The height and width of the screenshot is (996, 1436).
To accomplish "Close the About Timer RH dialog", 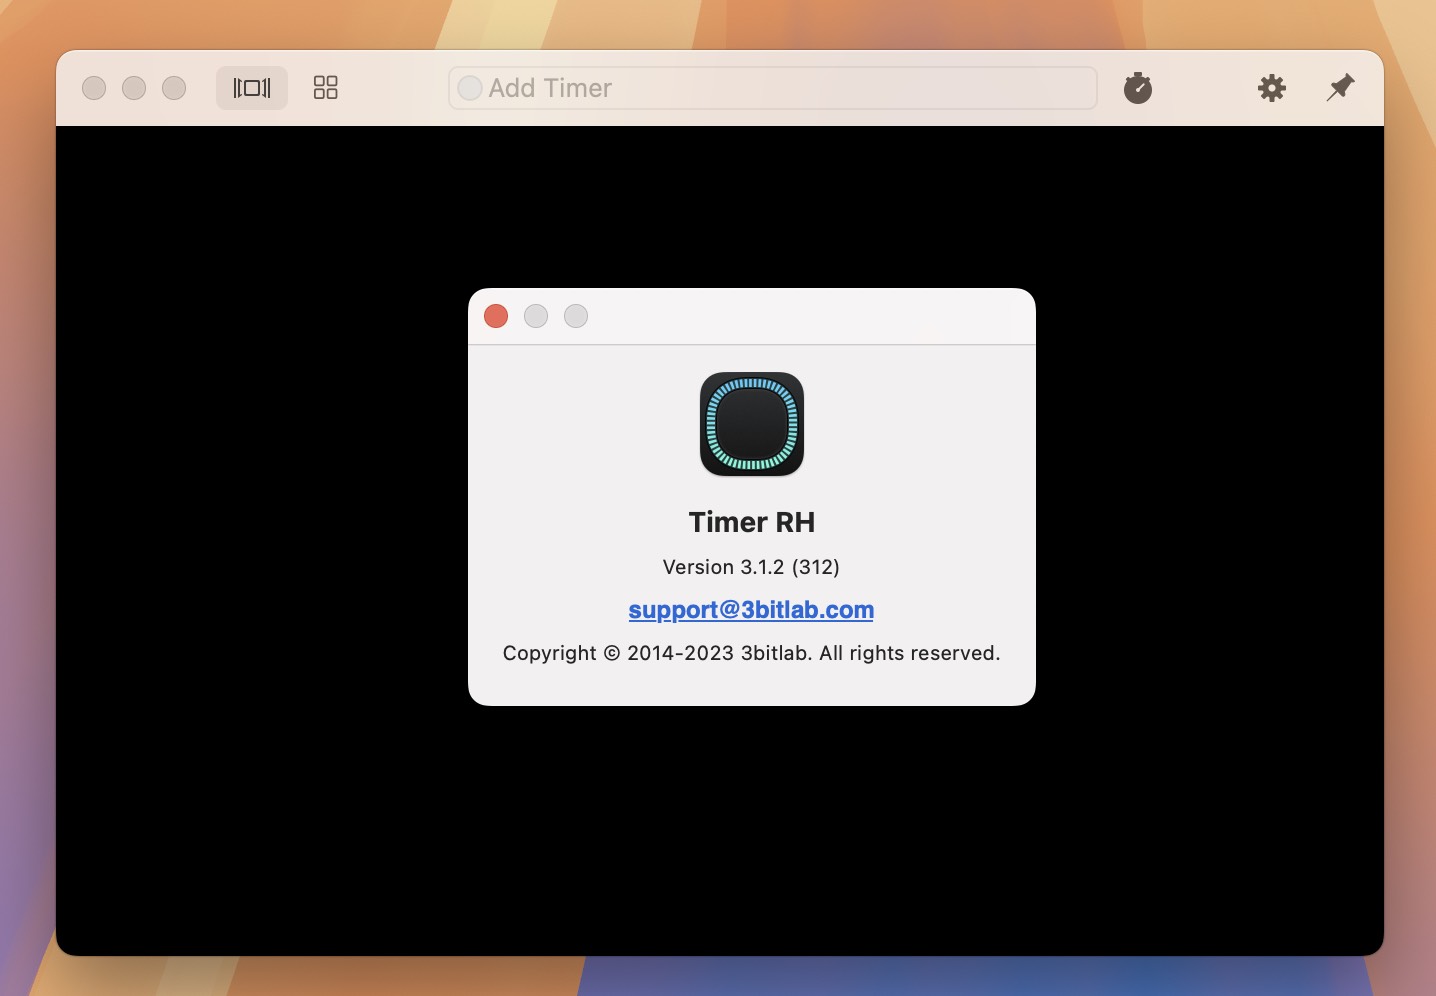I will 496,316.
